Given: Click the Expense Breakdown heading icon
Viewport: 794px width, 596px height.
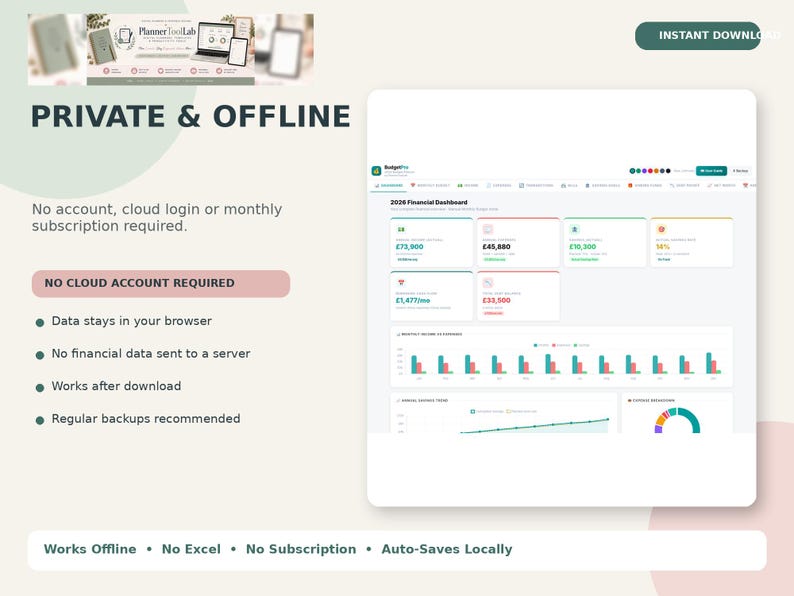Looking at the screenshot, I should (629, 400).
